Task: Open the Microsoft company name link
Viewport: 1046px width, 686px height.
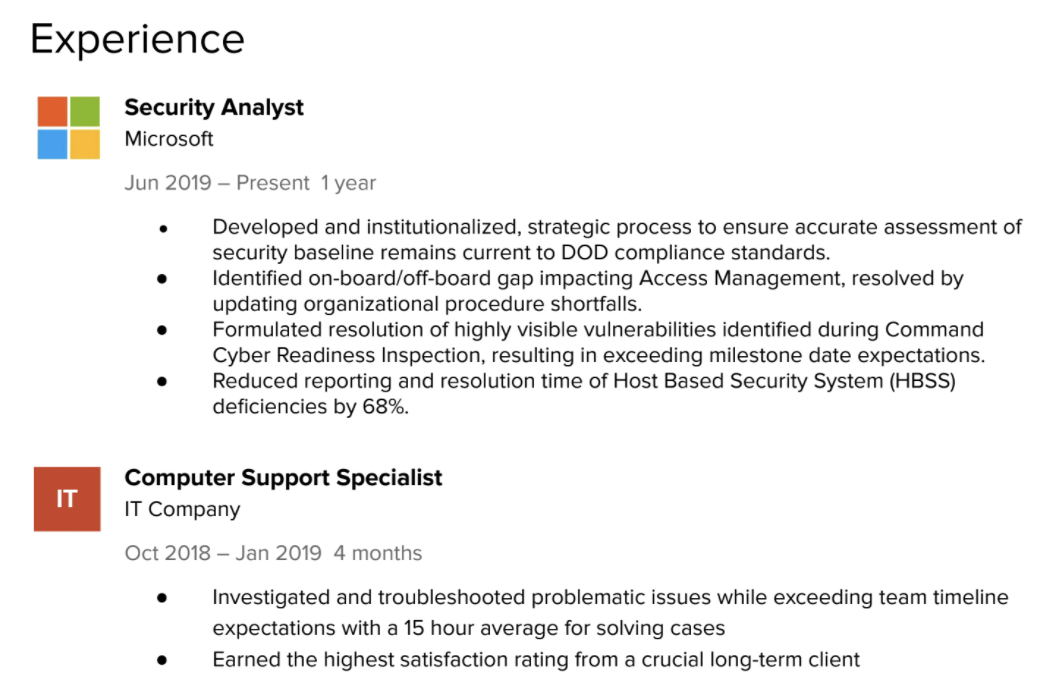Action: [169, 139]
